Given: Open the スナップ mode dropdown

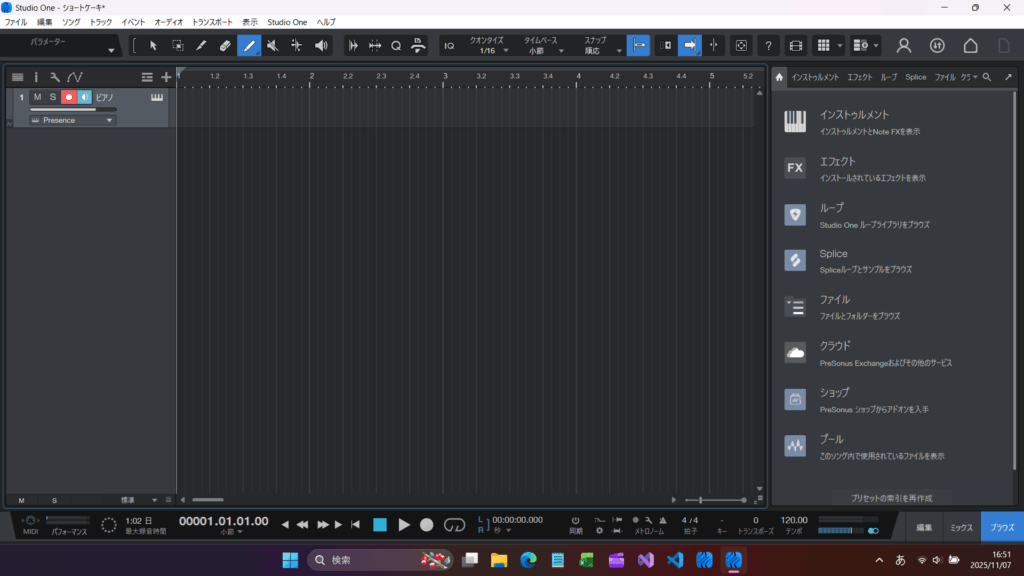Looking at the screenshot, I should pyautogui.click(x=599, y=50).
